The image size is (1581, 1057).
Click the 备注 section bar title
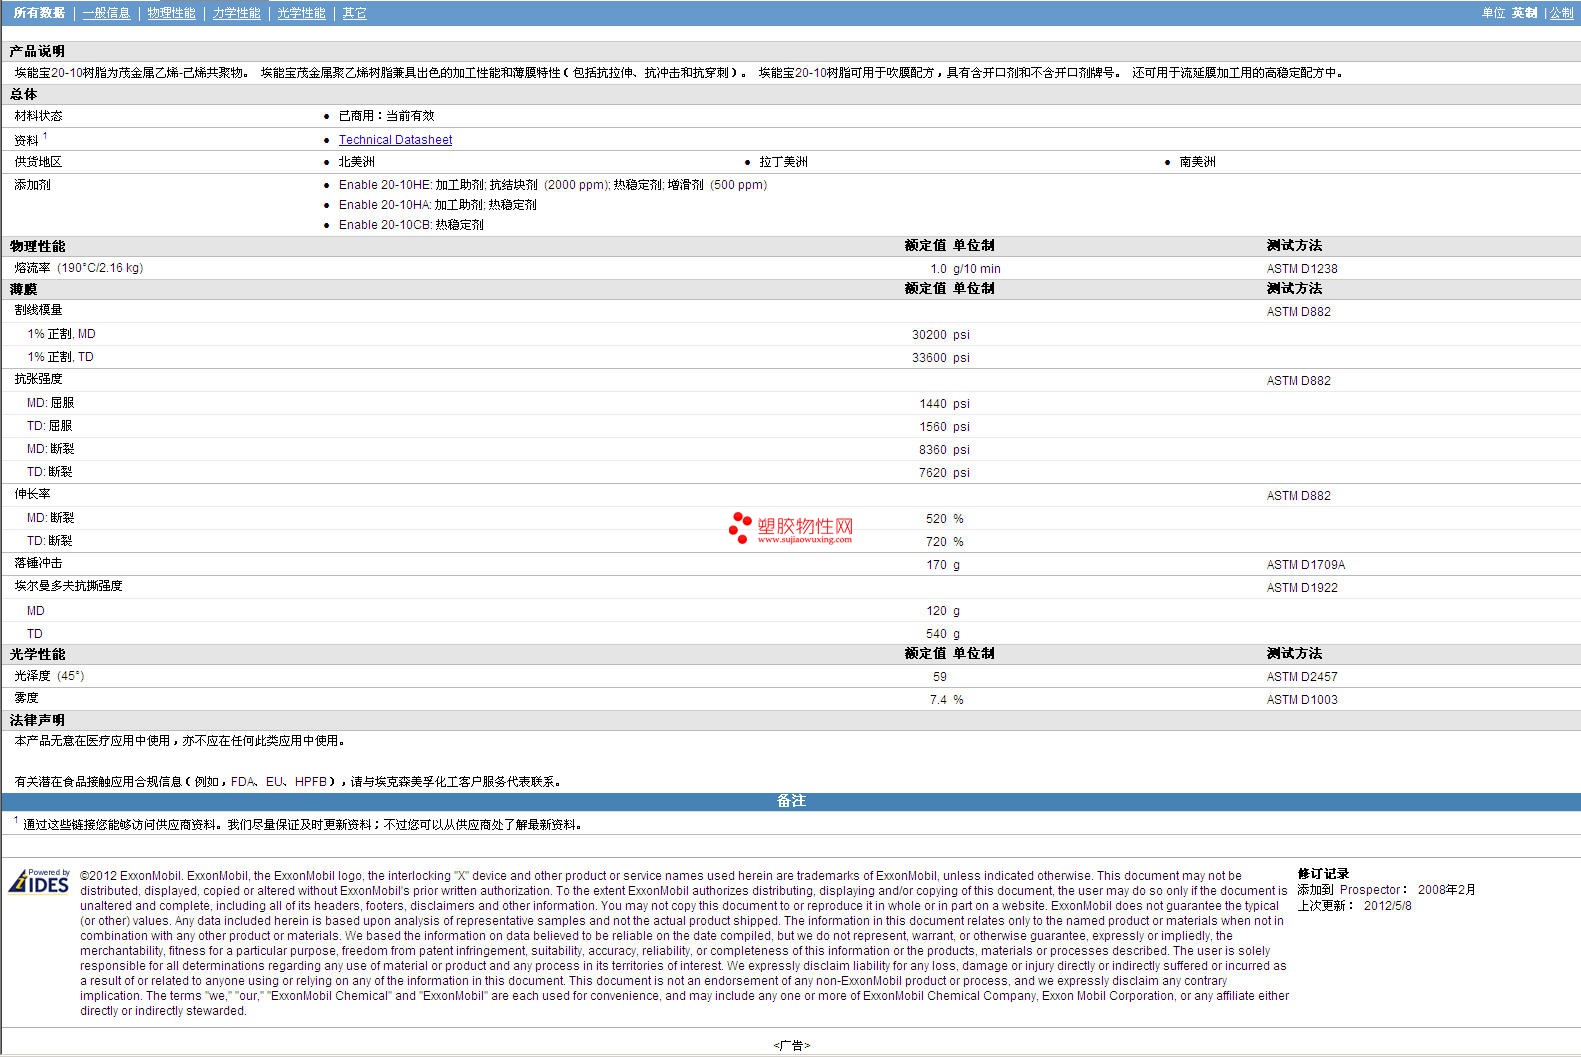pos(791,801)
